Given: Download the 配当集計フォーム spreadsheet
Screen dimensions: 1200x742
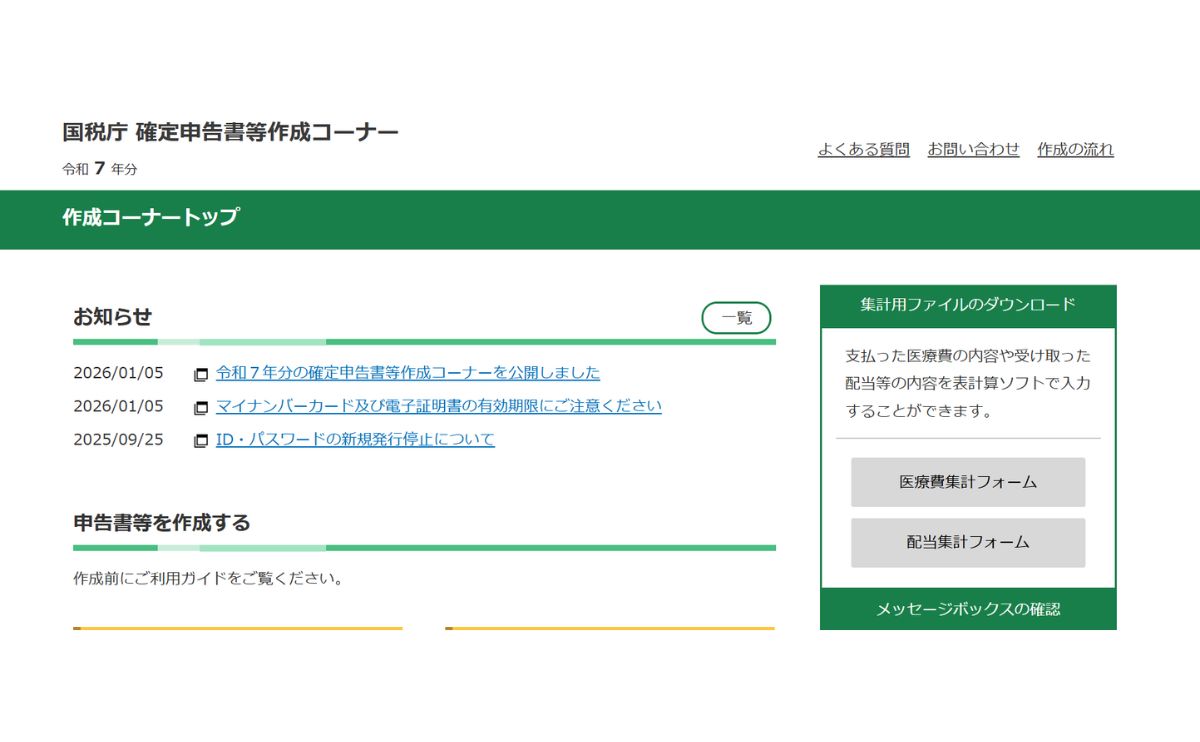Looking at the screenshot, I should (967, 542).
